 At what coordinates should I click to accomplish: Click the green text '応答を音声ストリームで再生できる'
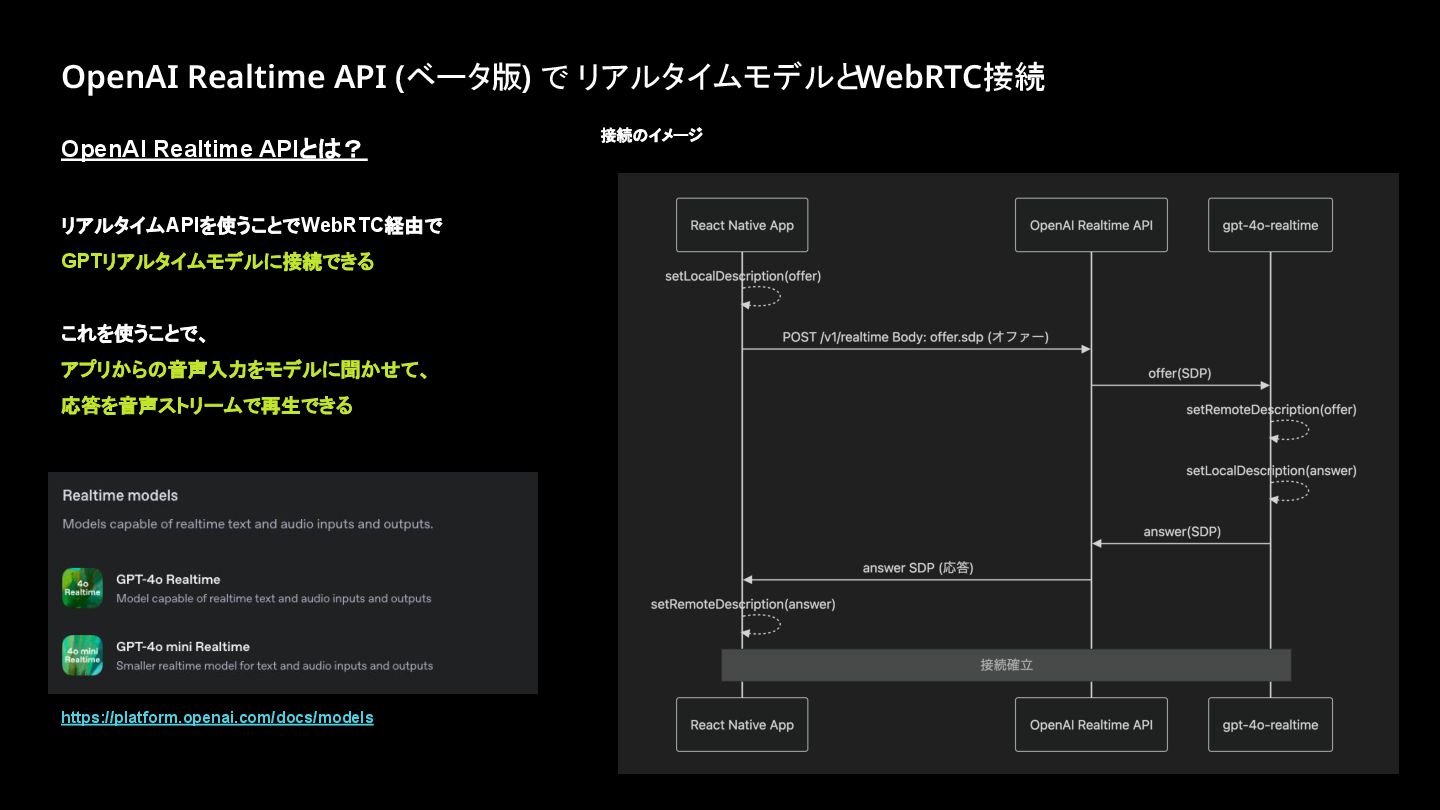pos(207,406)
